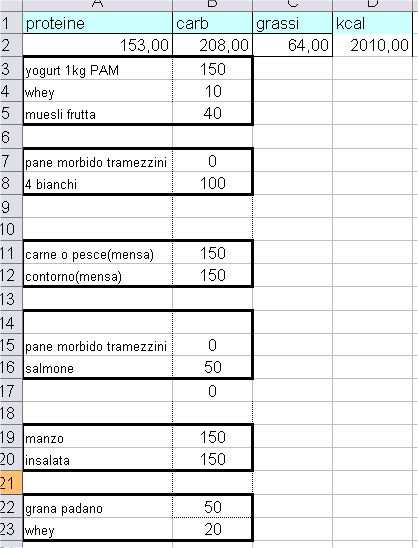418x548 pixels.
Task: Click the salmone cell
Action: [x=98, y=367]
